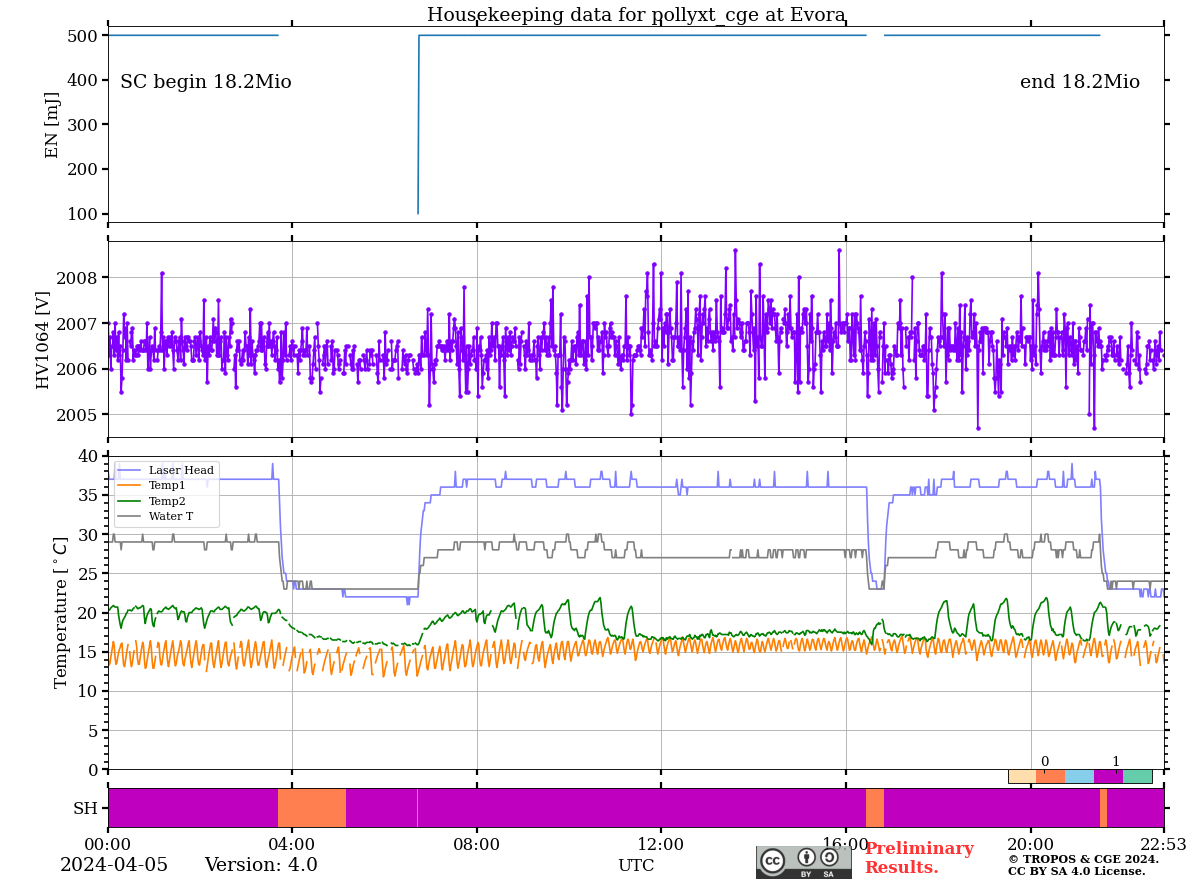1200x880 pixels.
Task: Click the '100' tick on the EN axis
Action: pos(83,214)
